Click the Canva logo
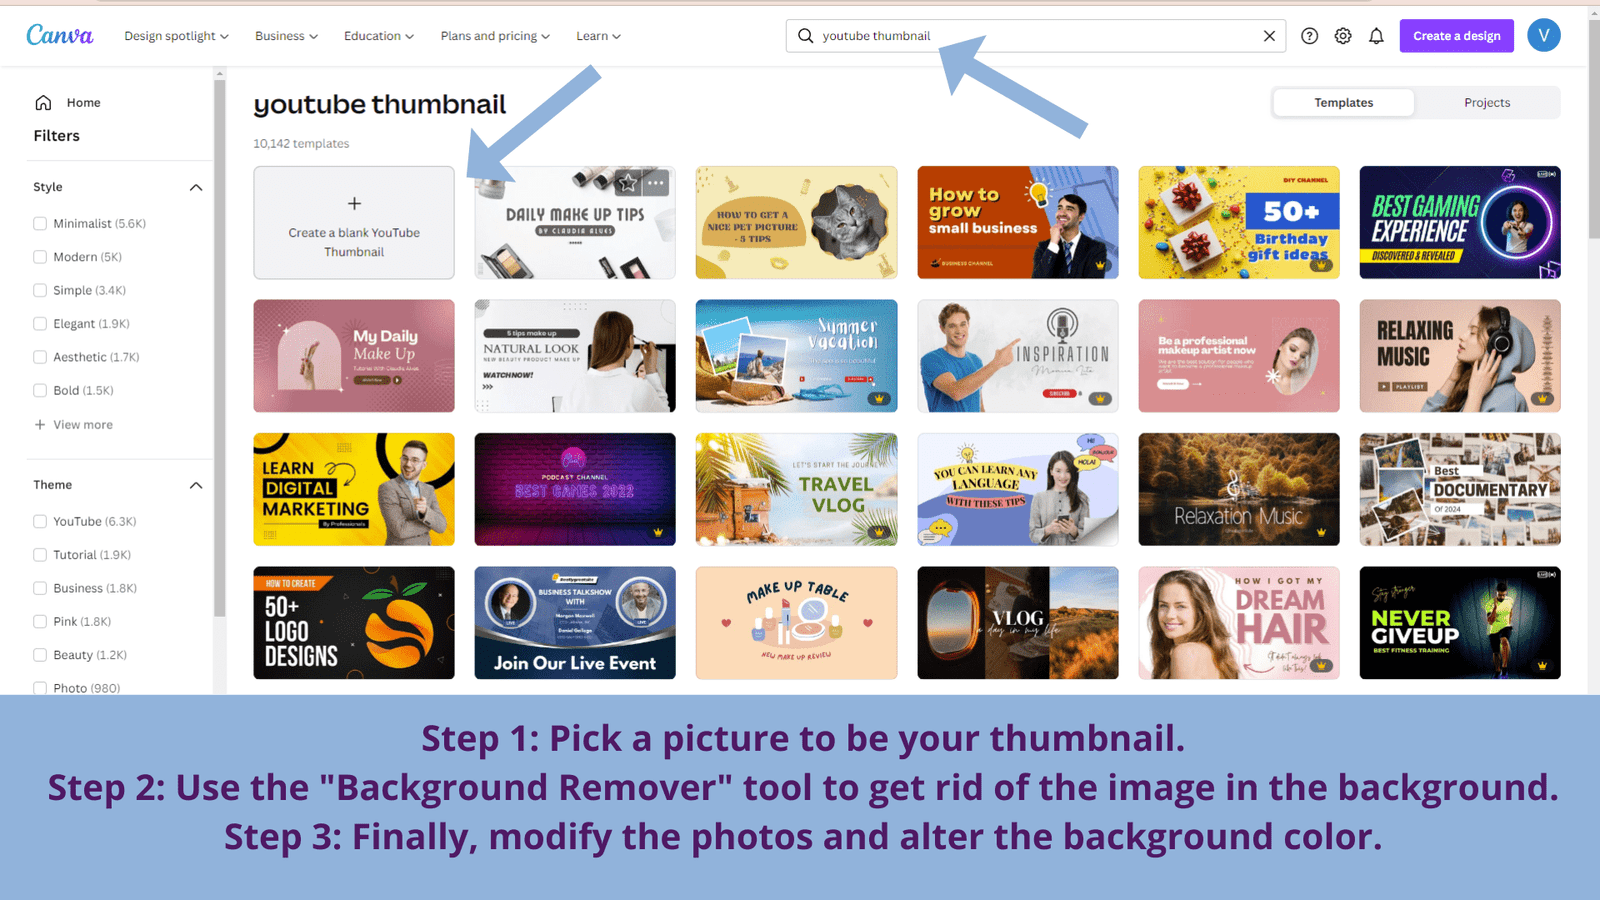Image resolution: width=1600 pixels, height=900 pixels. click(60, 35)
